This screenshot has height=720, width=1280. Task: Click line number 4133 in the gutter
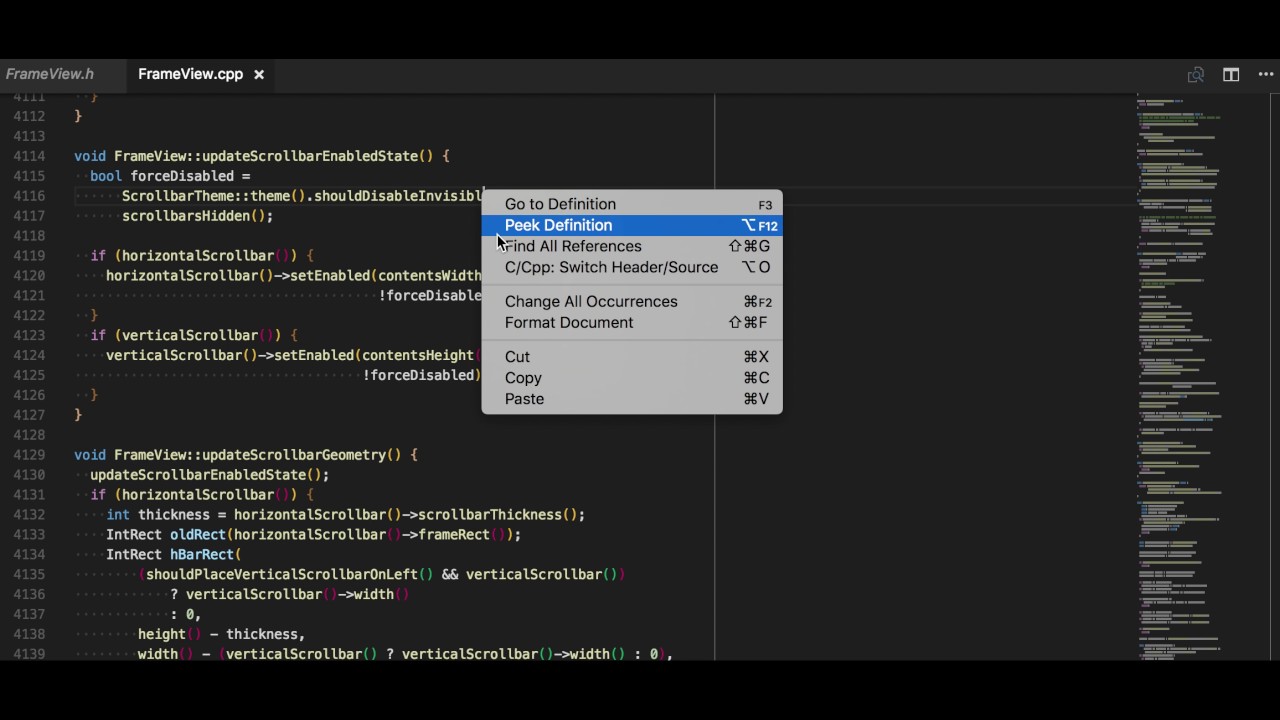click(x=29, y=534)
